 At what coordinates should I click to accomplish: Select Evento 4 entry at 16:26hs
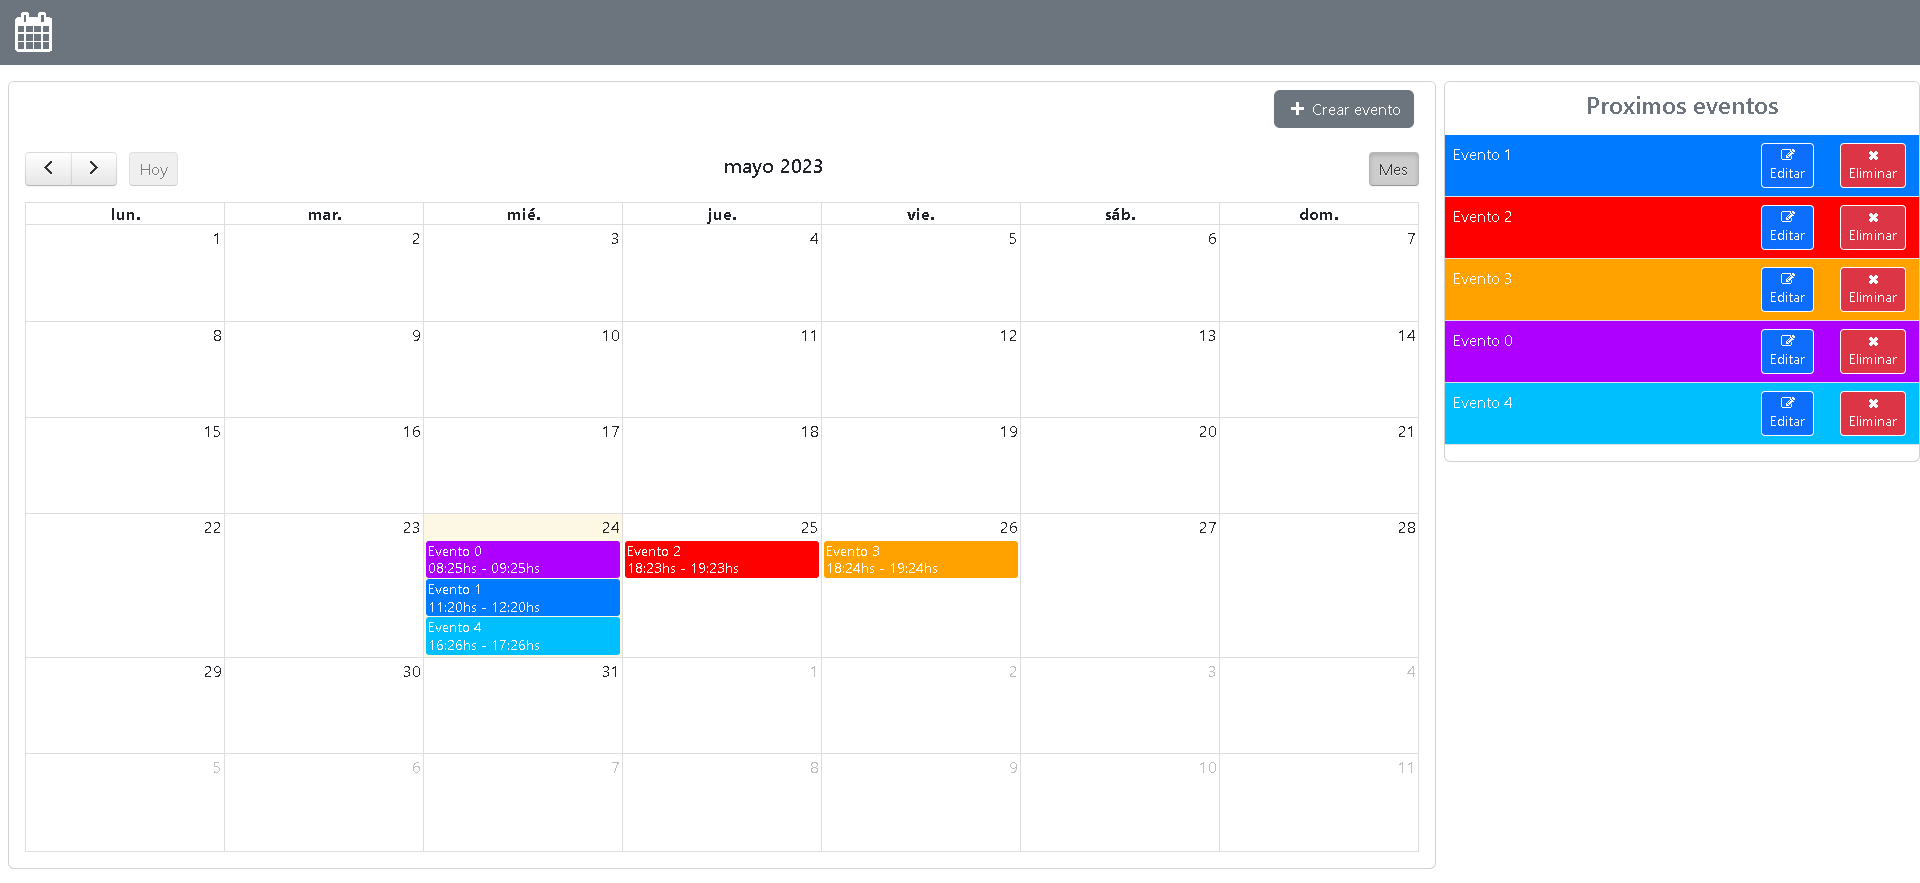click(522, 636)
